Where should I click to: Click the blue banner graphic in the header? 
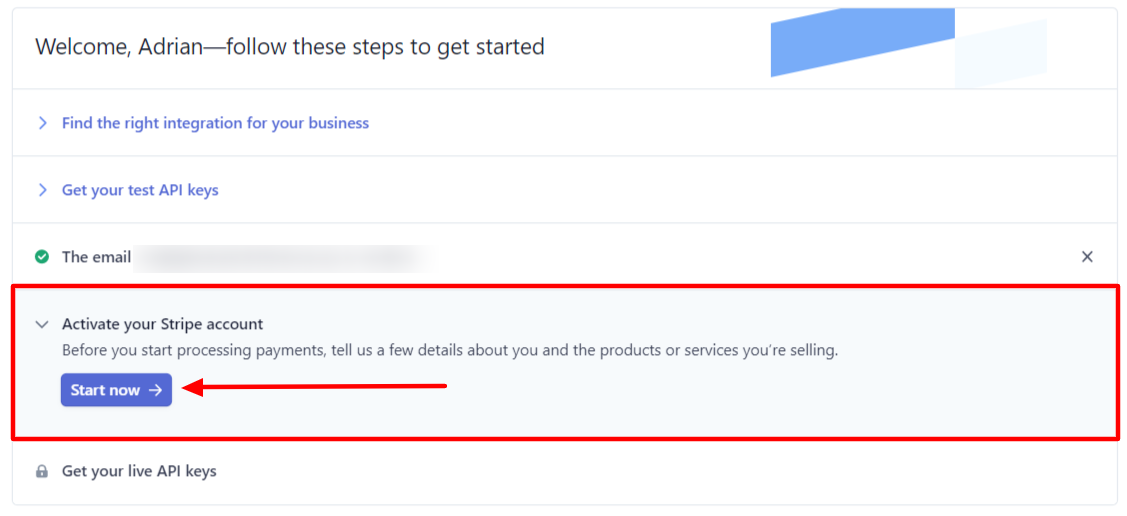coord(860,42)
